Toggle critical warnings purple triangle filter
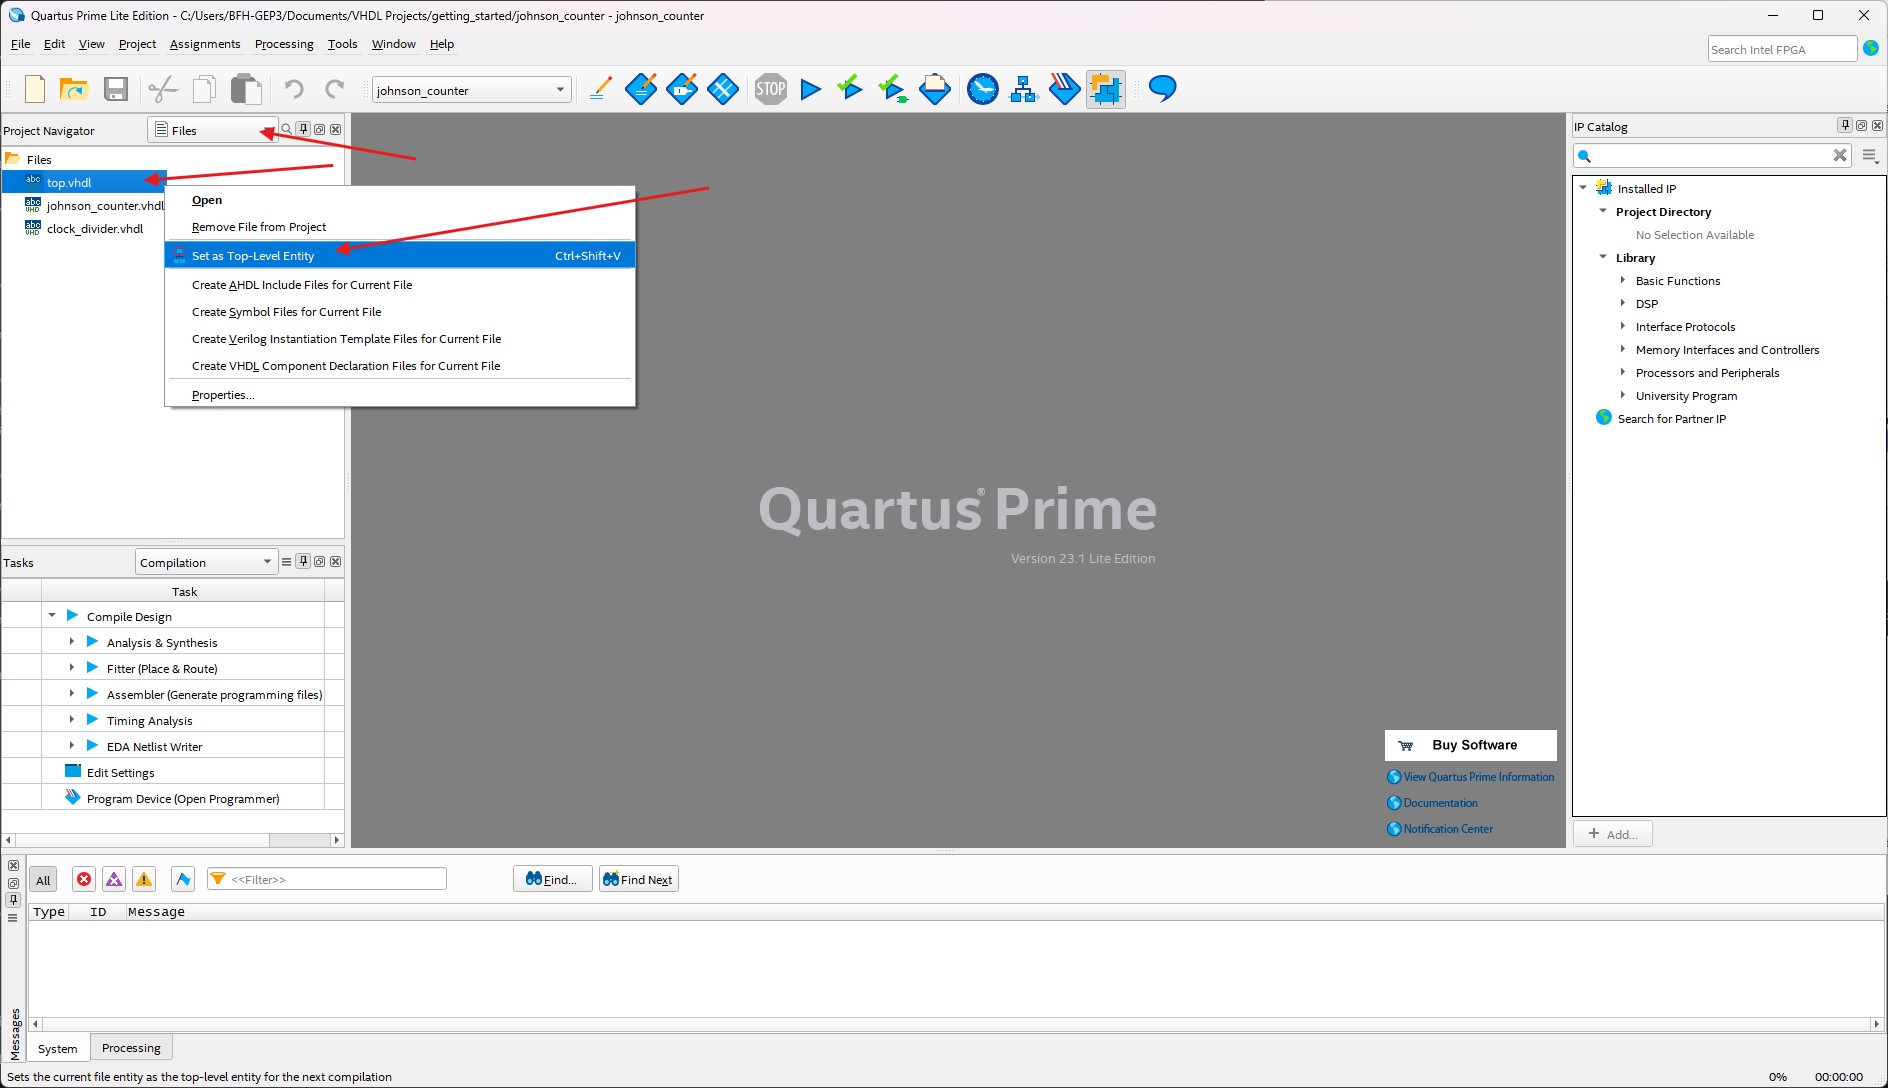1888x1088 pixels. pyautogui.click(x=114, y=880)
